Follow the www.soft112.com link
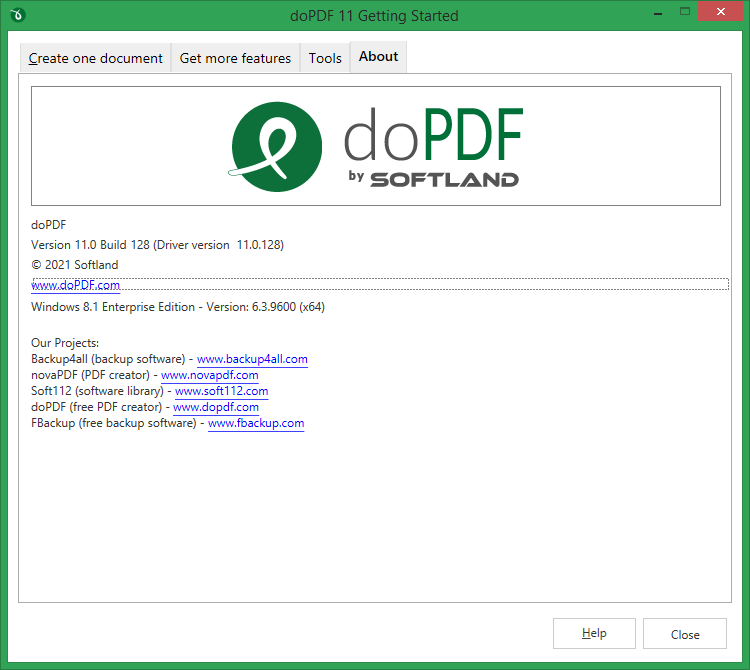 click(221, 391)
